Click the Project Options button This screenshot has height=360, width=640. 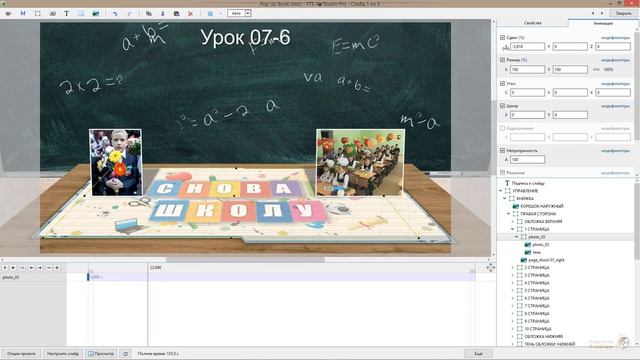coord(21,354)
